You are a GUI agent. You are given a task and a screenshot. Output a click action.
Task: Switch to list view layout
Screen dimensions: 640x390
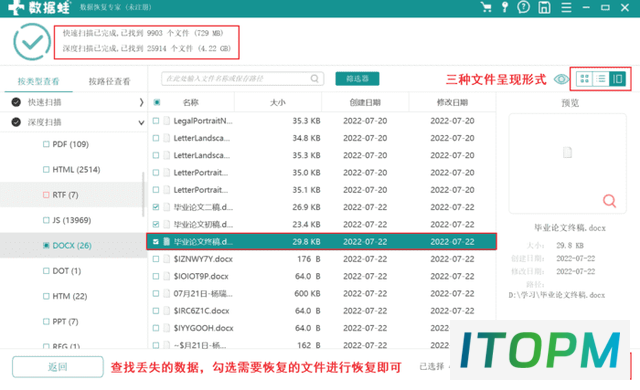coord(601,79)
